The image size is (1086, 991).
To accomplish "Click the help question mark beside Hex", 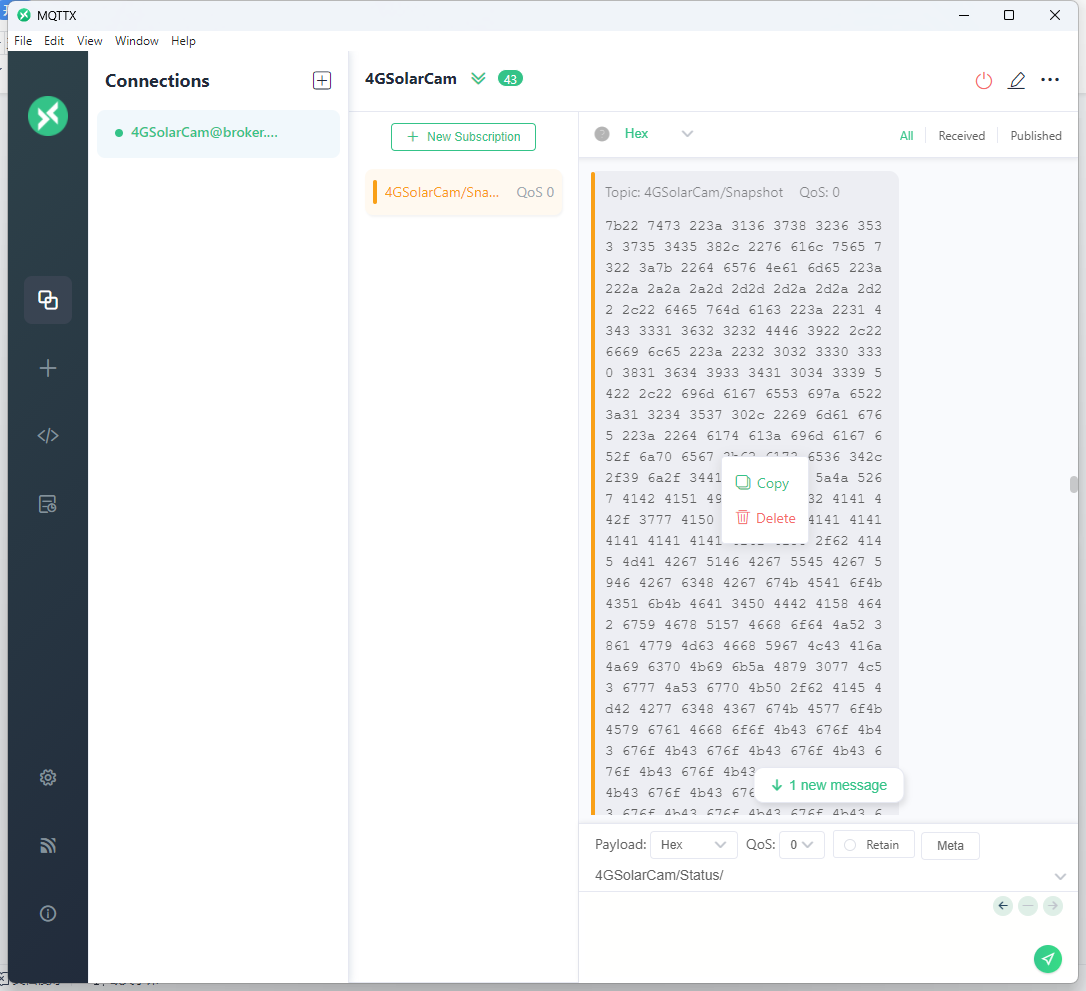I will point(602,134).
